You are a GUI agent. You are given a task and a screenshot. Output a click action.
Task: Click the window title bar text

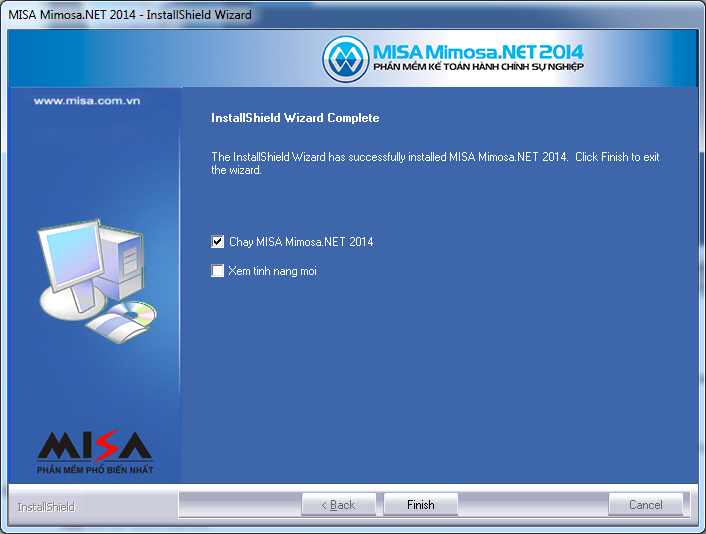[x=130, y=15]
